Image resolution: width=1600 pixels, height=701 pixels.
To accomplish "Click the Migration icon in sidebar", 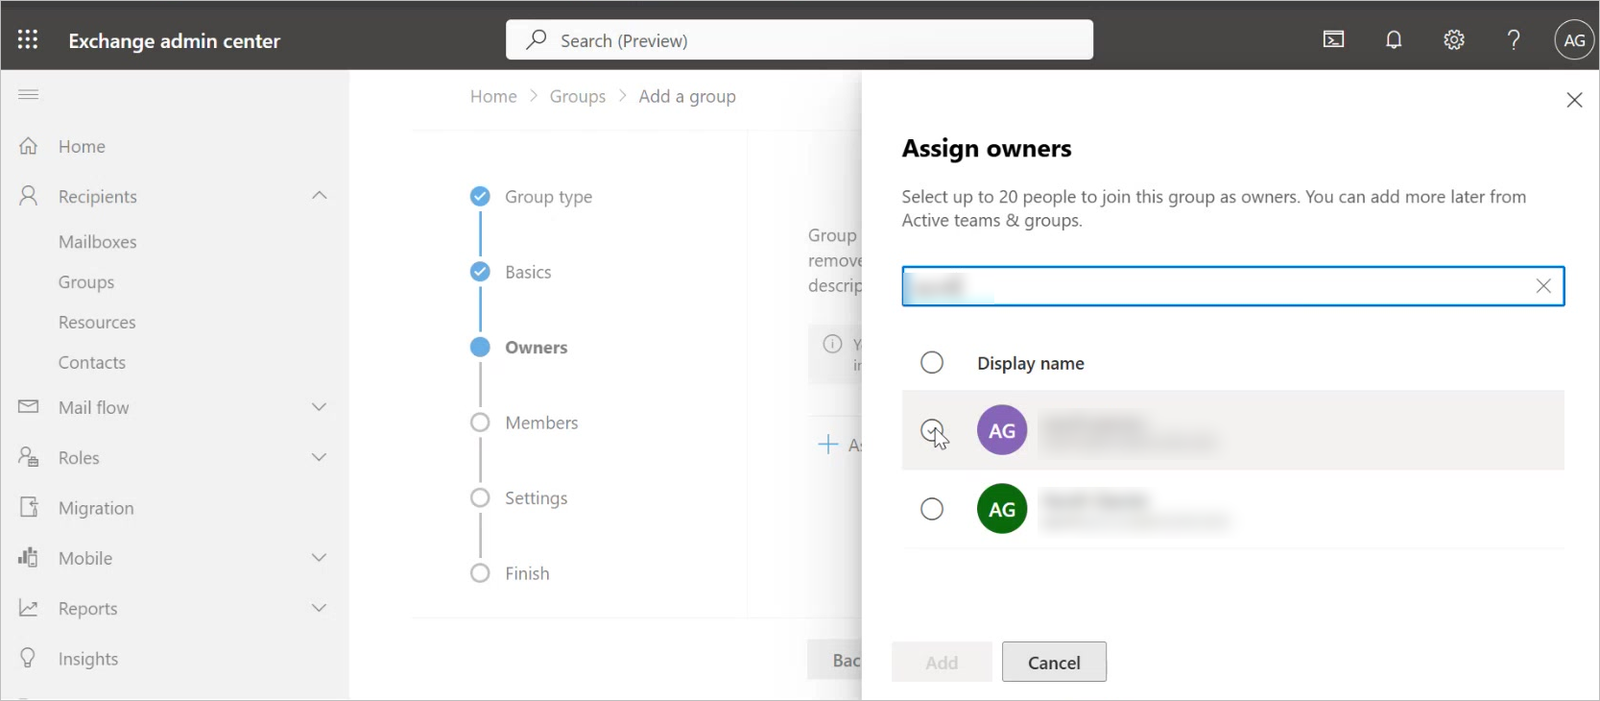I will pyautogui.click(x=28, y=507).
